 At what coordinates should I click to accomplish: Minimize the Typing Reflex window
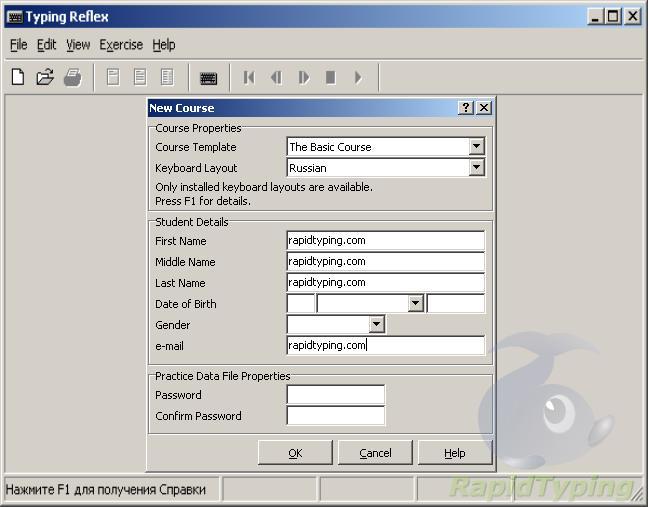tap(595, 17)
